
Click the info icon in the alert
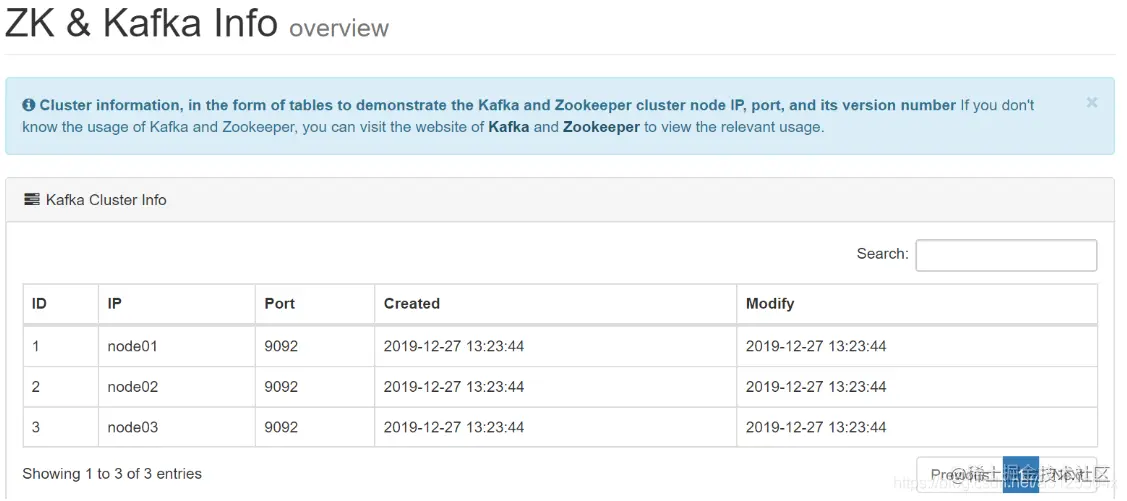(29, 105)
